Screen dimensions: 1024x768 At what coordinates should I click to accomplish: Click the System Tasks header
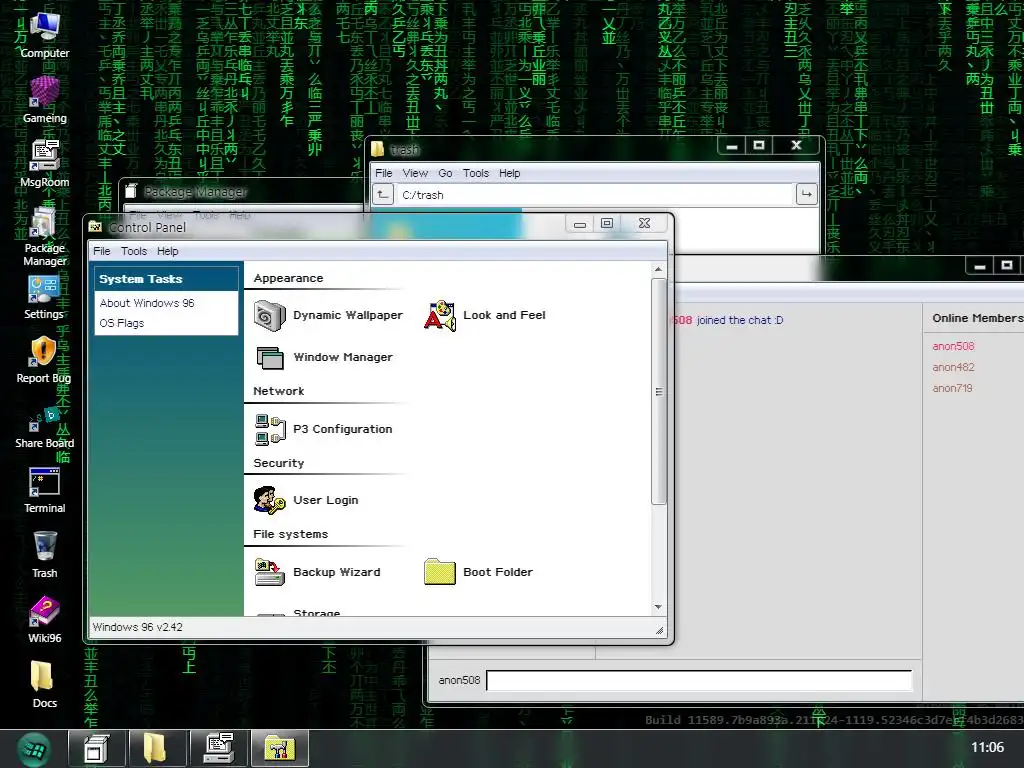(167, 279)
